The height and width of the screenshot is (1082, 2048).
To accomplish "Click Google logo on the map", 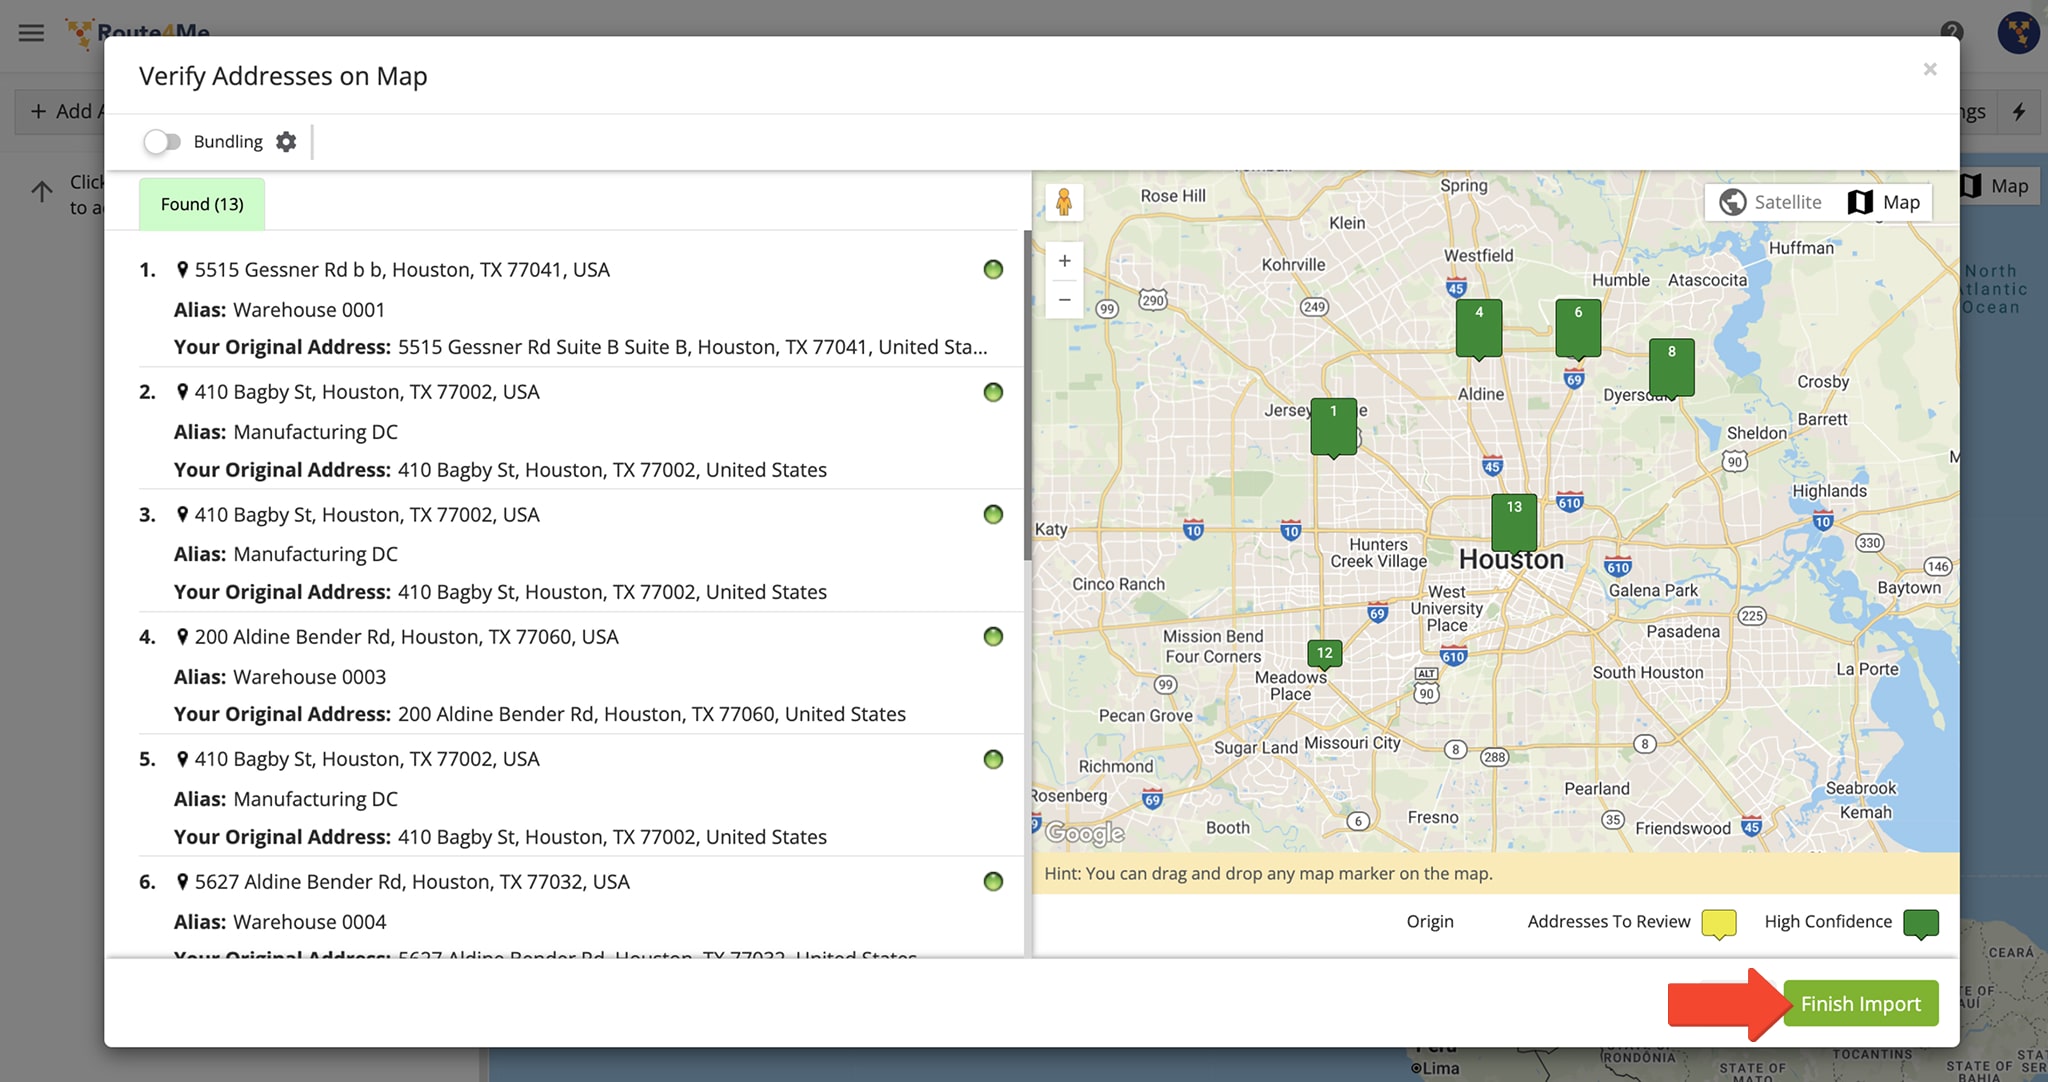I will (x=1085, y=832).
